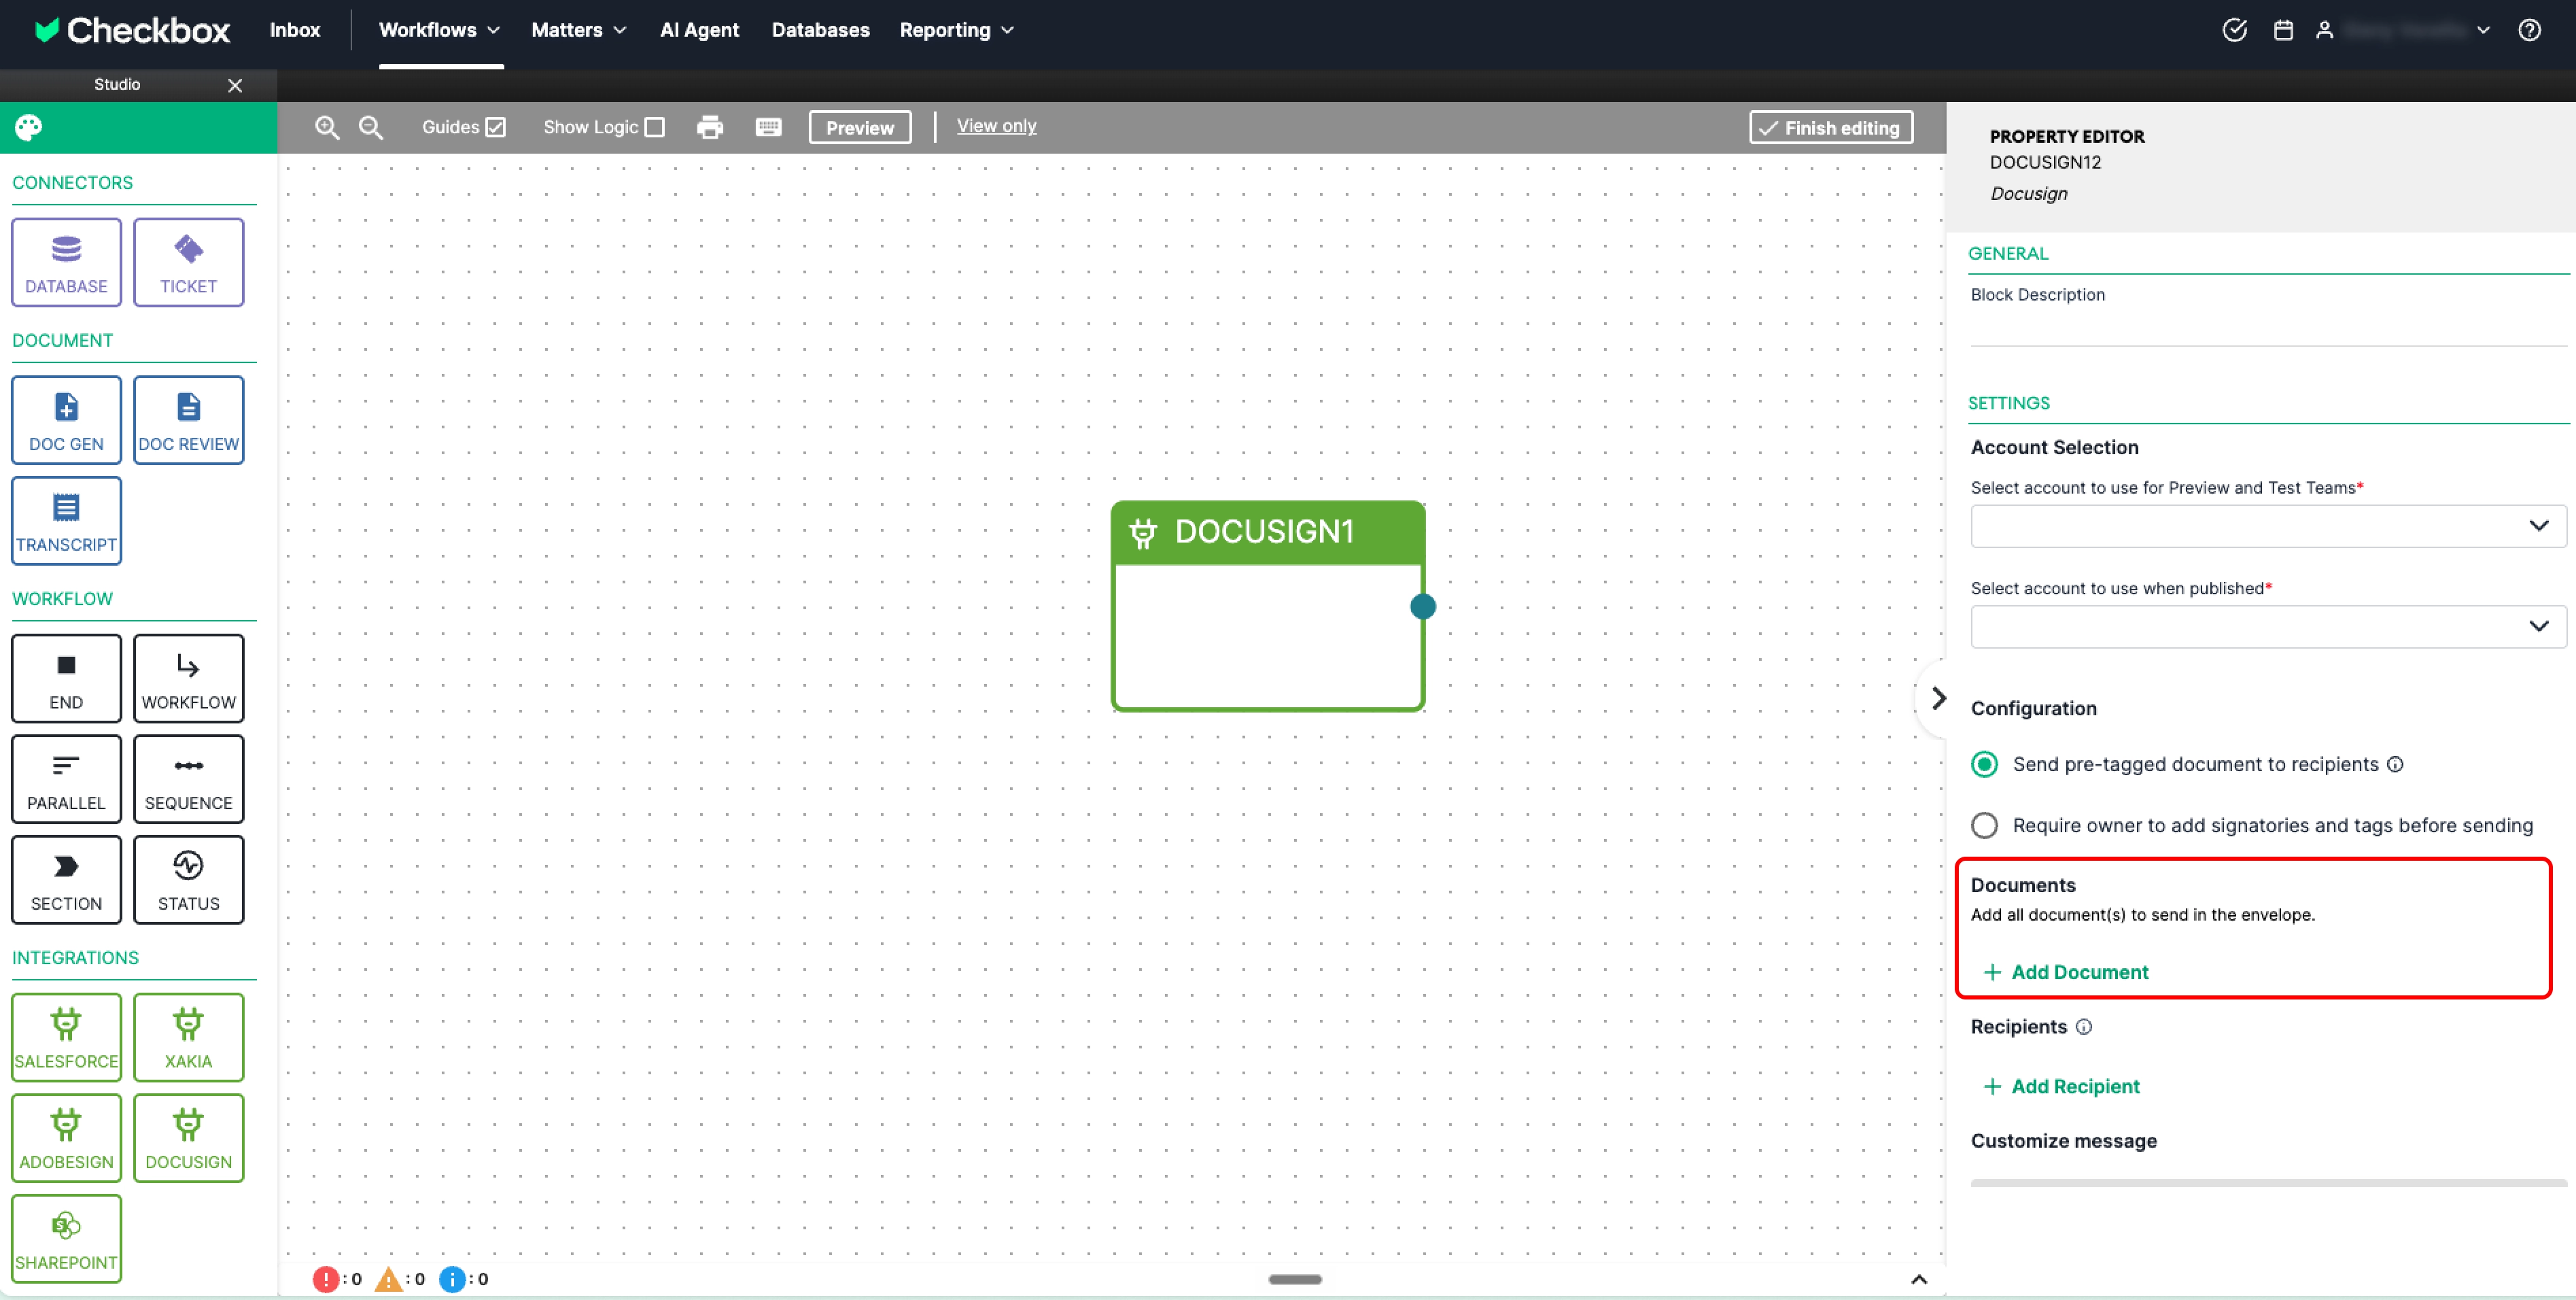Open the Inbox page

pyautogui.click(x=295, y=30)
